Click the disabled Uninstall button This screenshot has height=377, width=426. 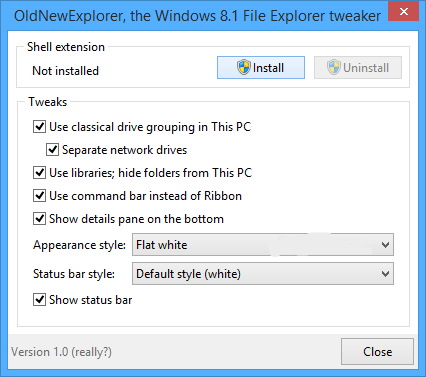point(358,68)
